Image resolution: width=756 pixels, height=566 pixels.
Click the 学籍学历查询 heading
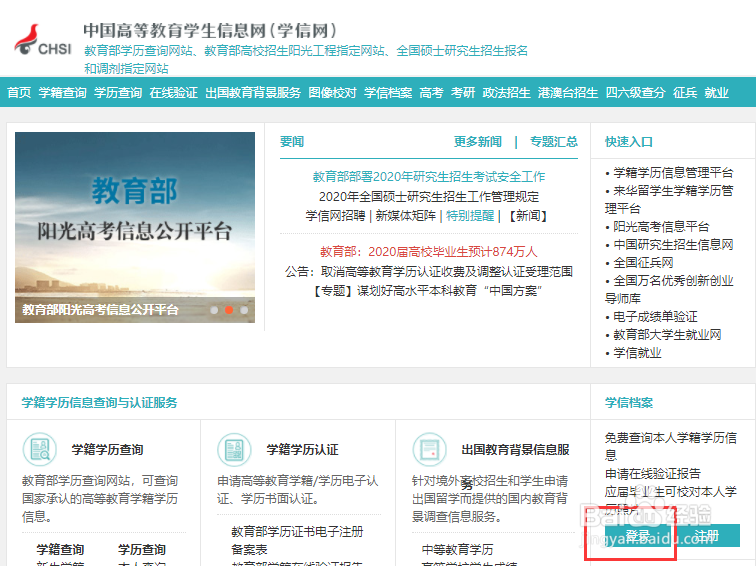click(x=108, y=449)
